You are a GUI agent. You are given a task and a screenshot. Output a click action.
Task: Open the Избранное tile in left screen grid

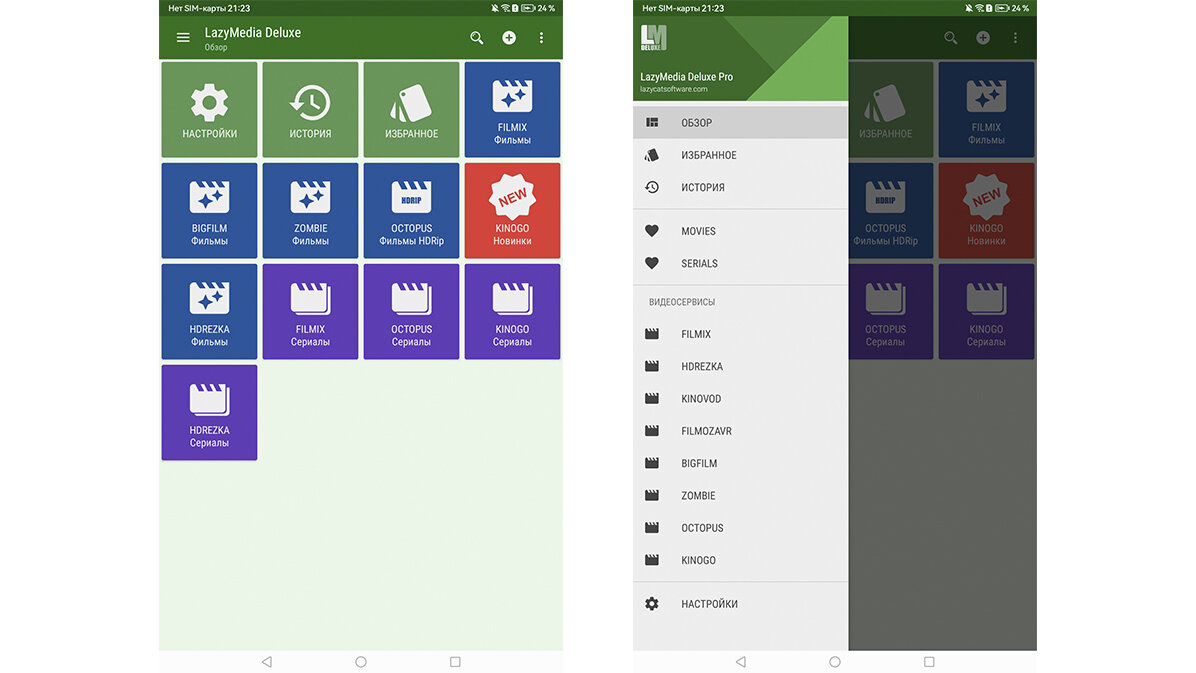411,109
